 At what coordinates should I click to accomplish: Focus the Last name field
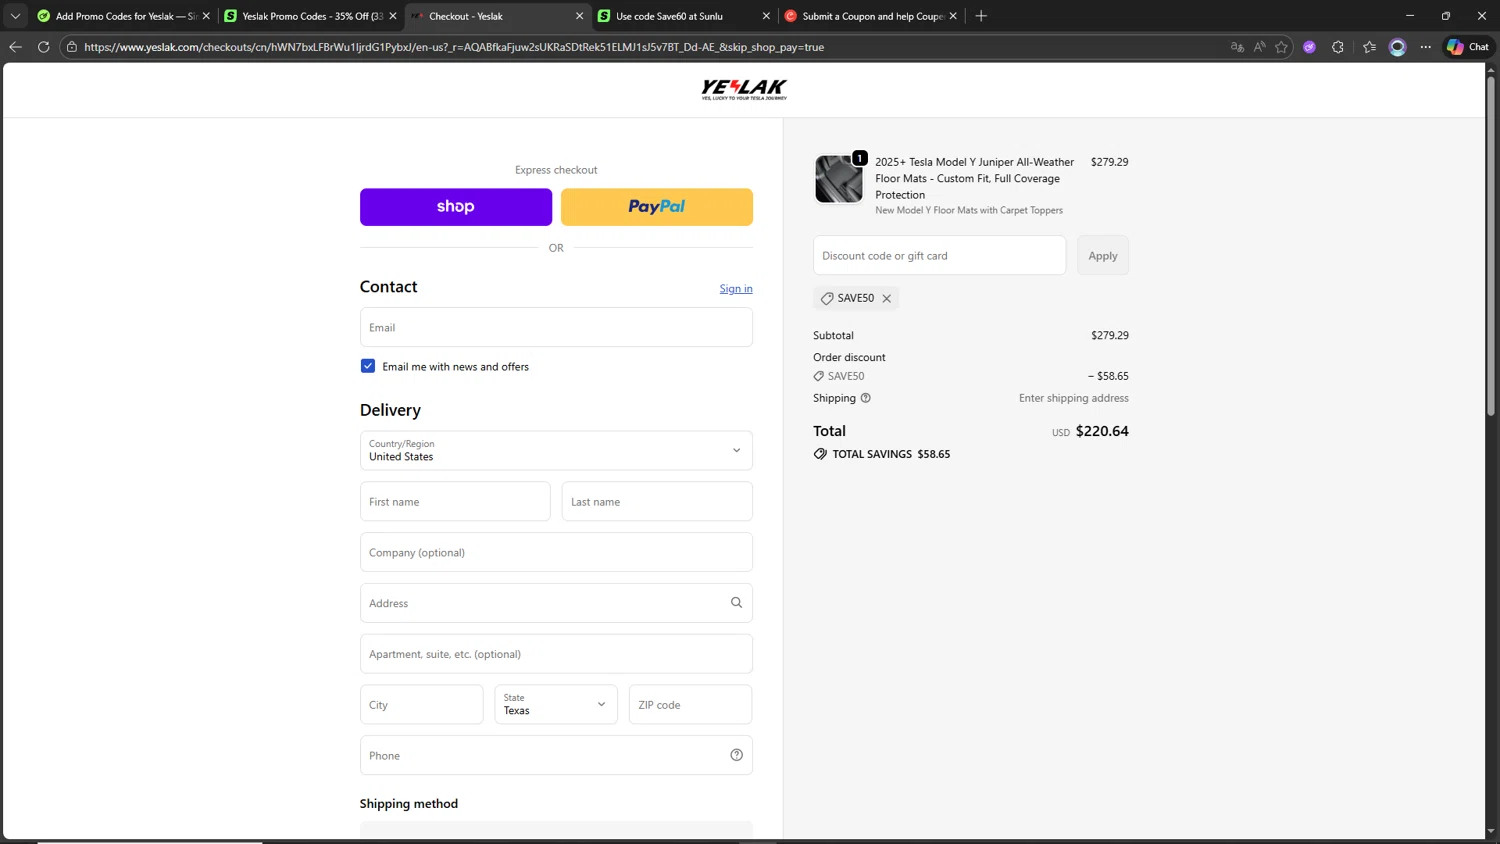[x=657, y=501]
